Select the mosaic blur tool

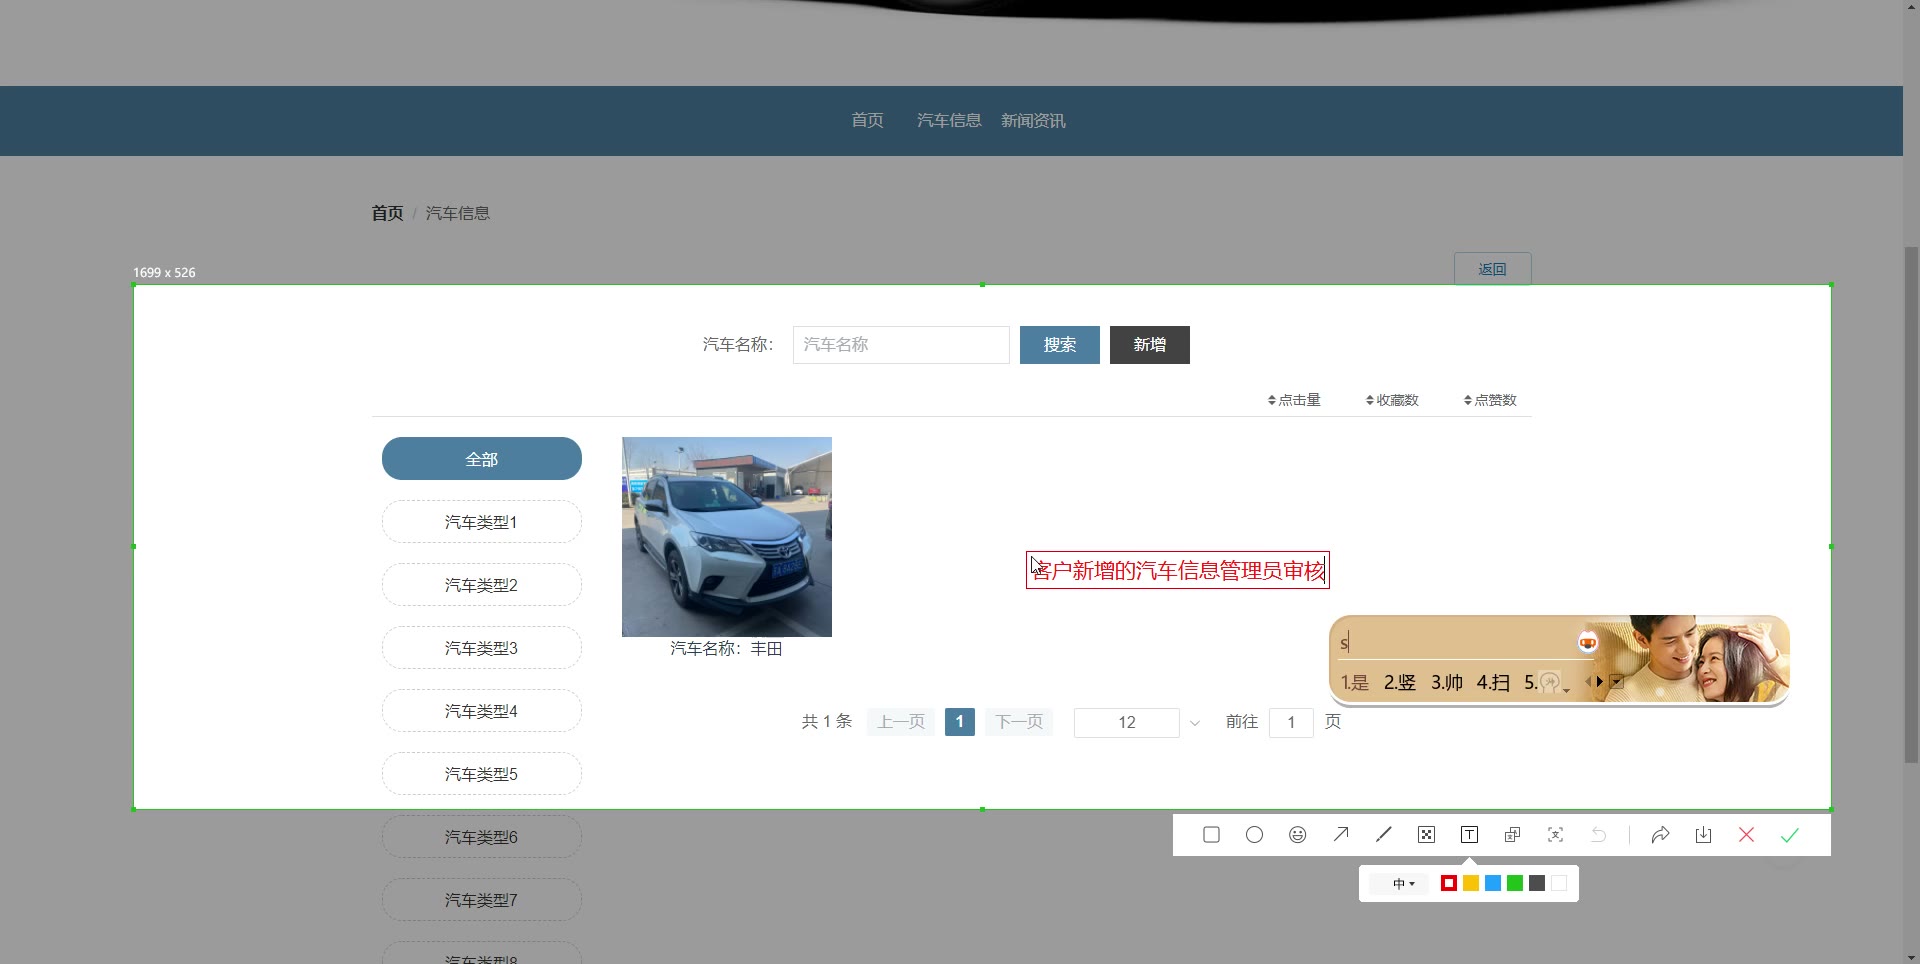(1427, 835)
